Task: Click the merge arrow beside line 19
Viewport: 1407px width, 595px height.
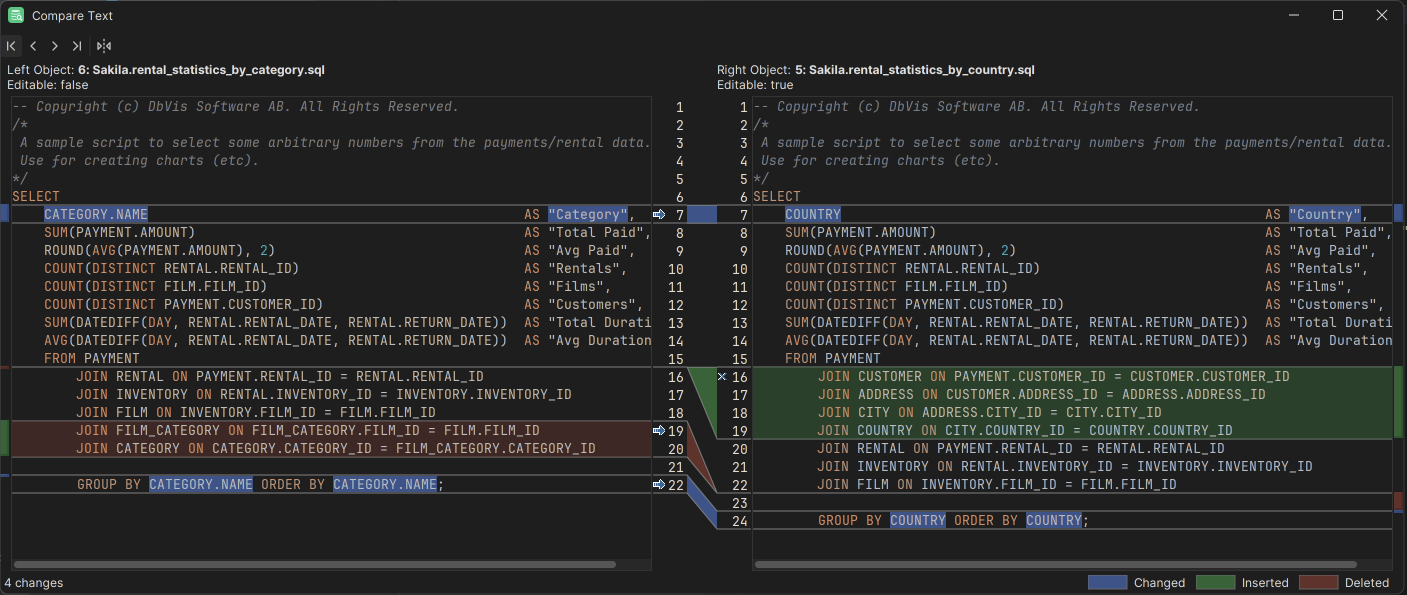Action: 660,430
